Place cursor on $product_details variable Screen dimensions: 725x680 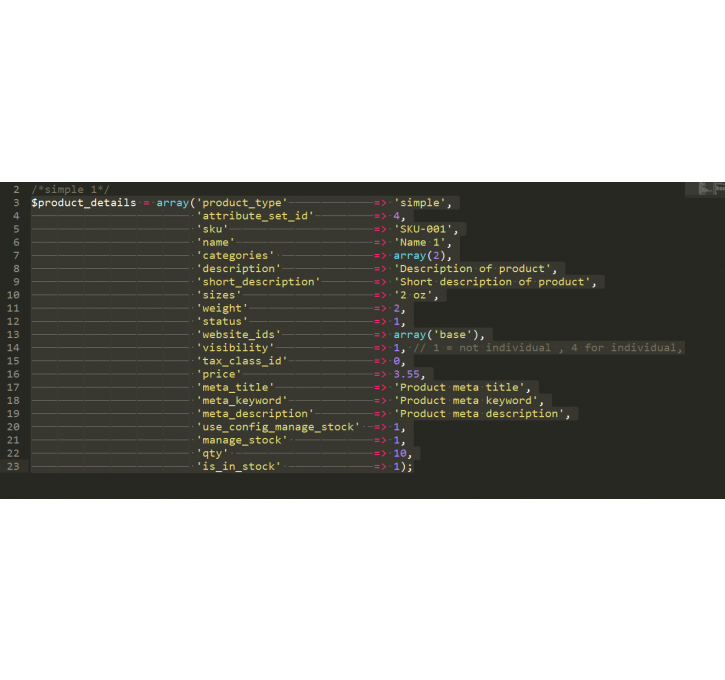(84, 202)
